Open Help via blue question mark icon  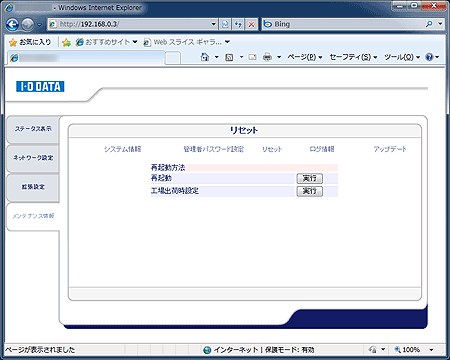pos(429,57)
